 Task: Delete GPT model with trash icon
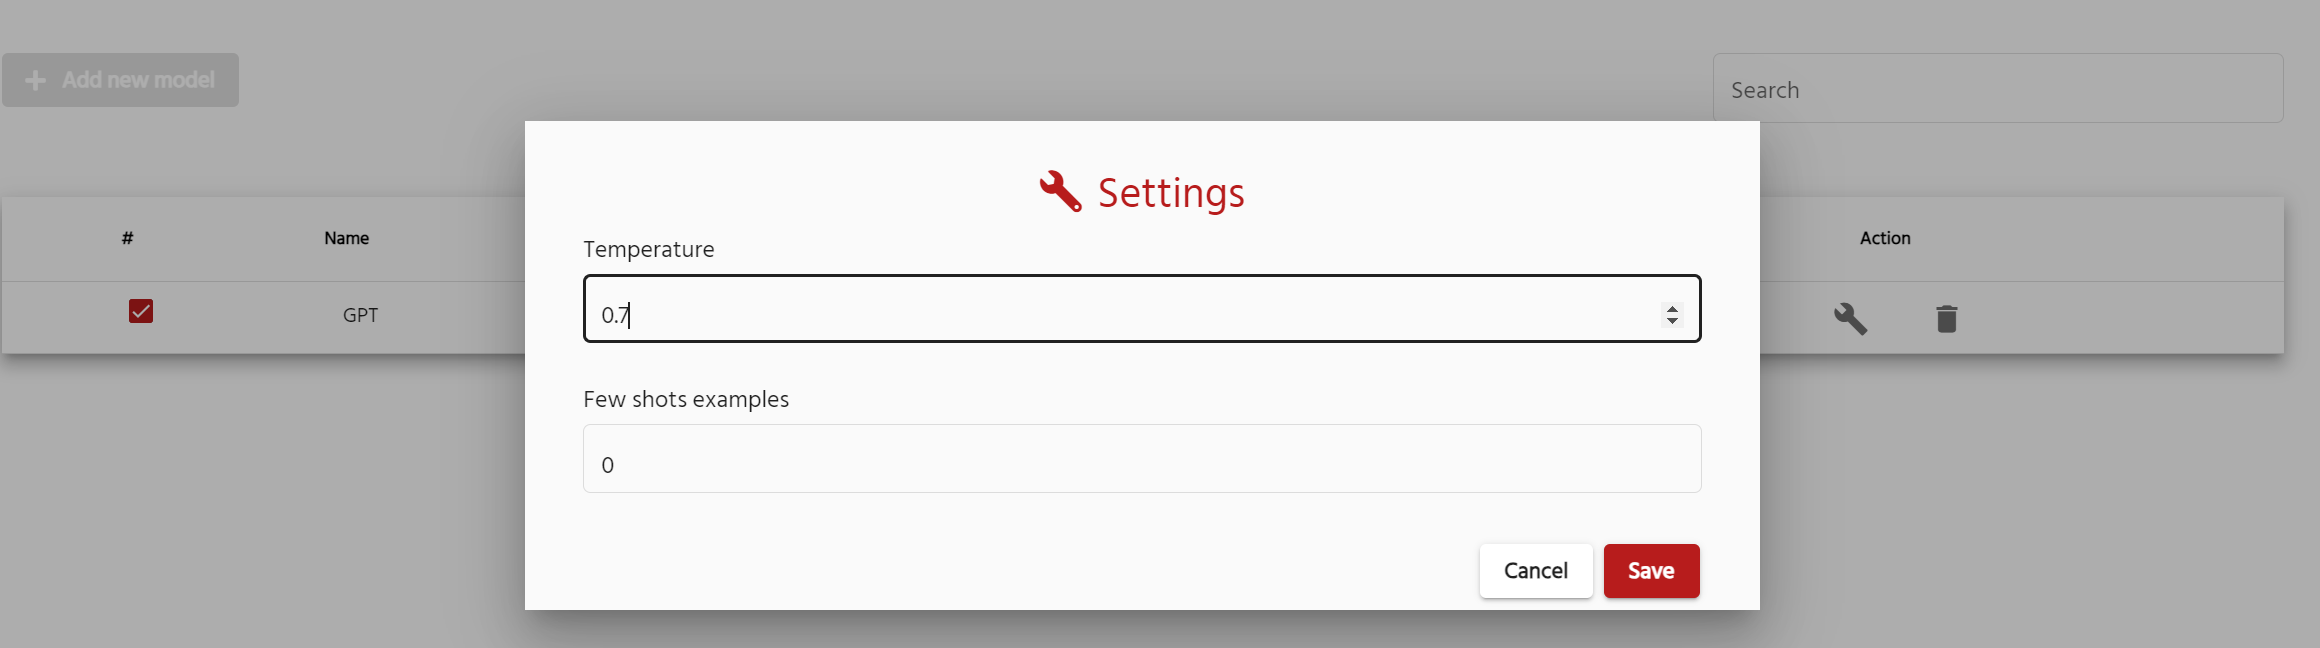(x=1946, y=319)
